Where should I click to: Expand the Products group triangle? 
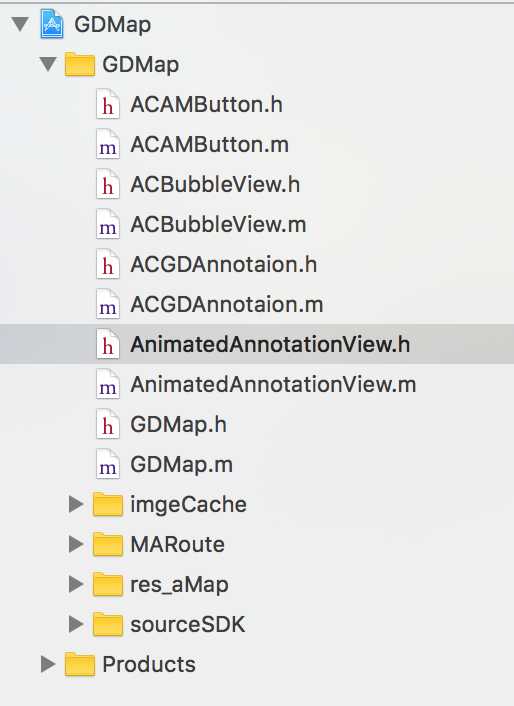click(x=48, y=664)
